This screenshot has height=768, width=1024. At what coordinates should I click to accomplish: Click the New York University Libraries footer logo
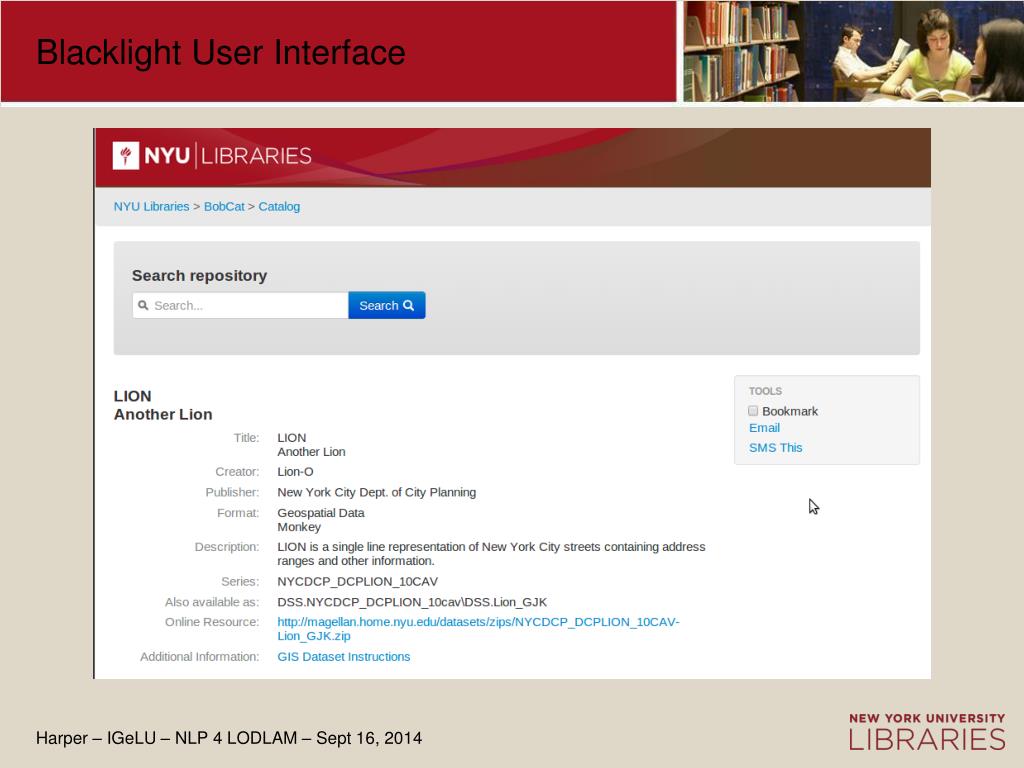point(927,731)
